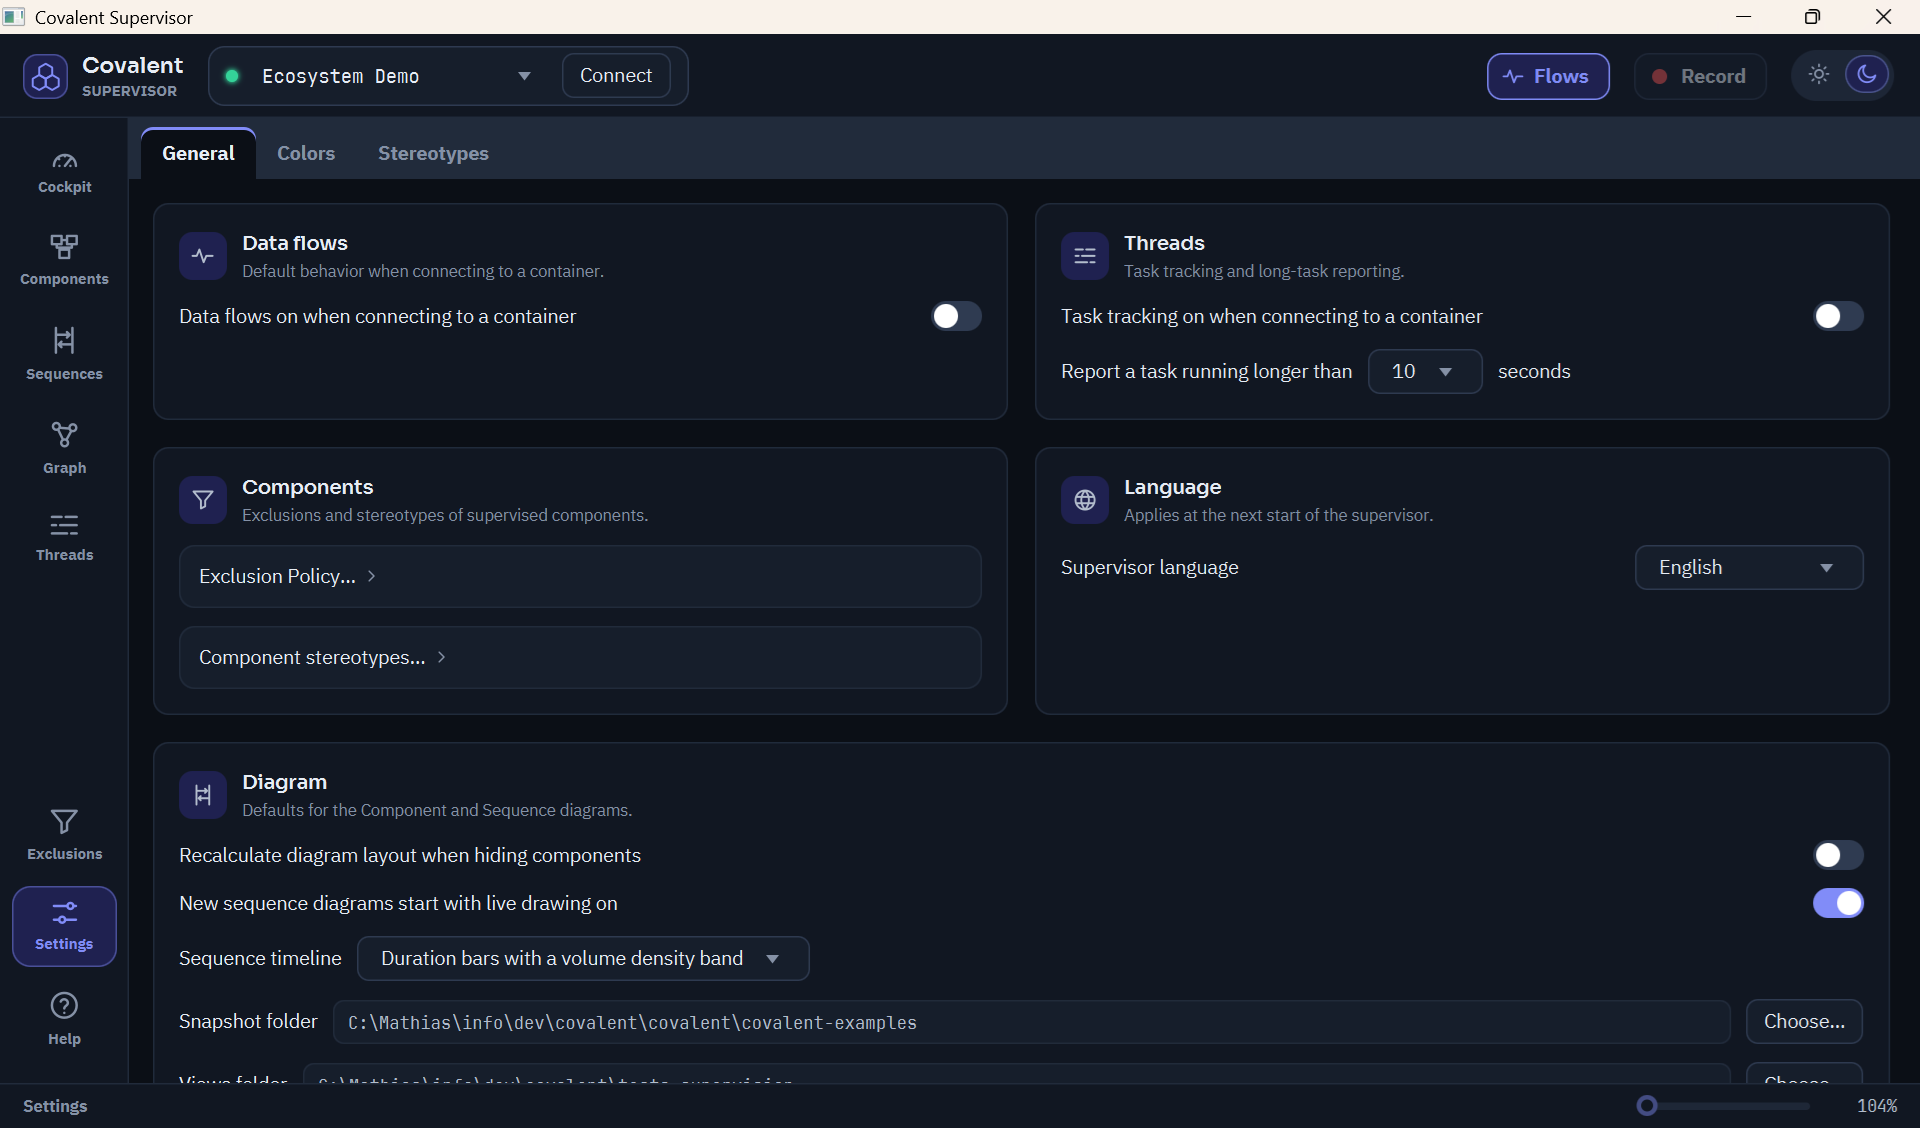
Task: Switch to the Colors tab
Action: tap(306, 153)
